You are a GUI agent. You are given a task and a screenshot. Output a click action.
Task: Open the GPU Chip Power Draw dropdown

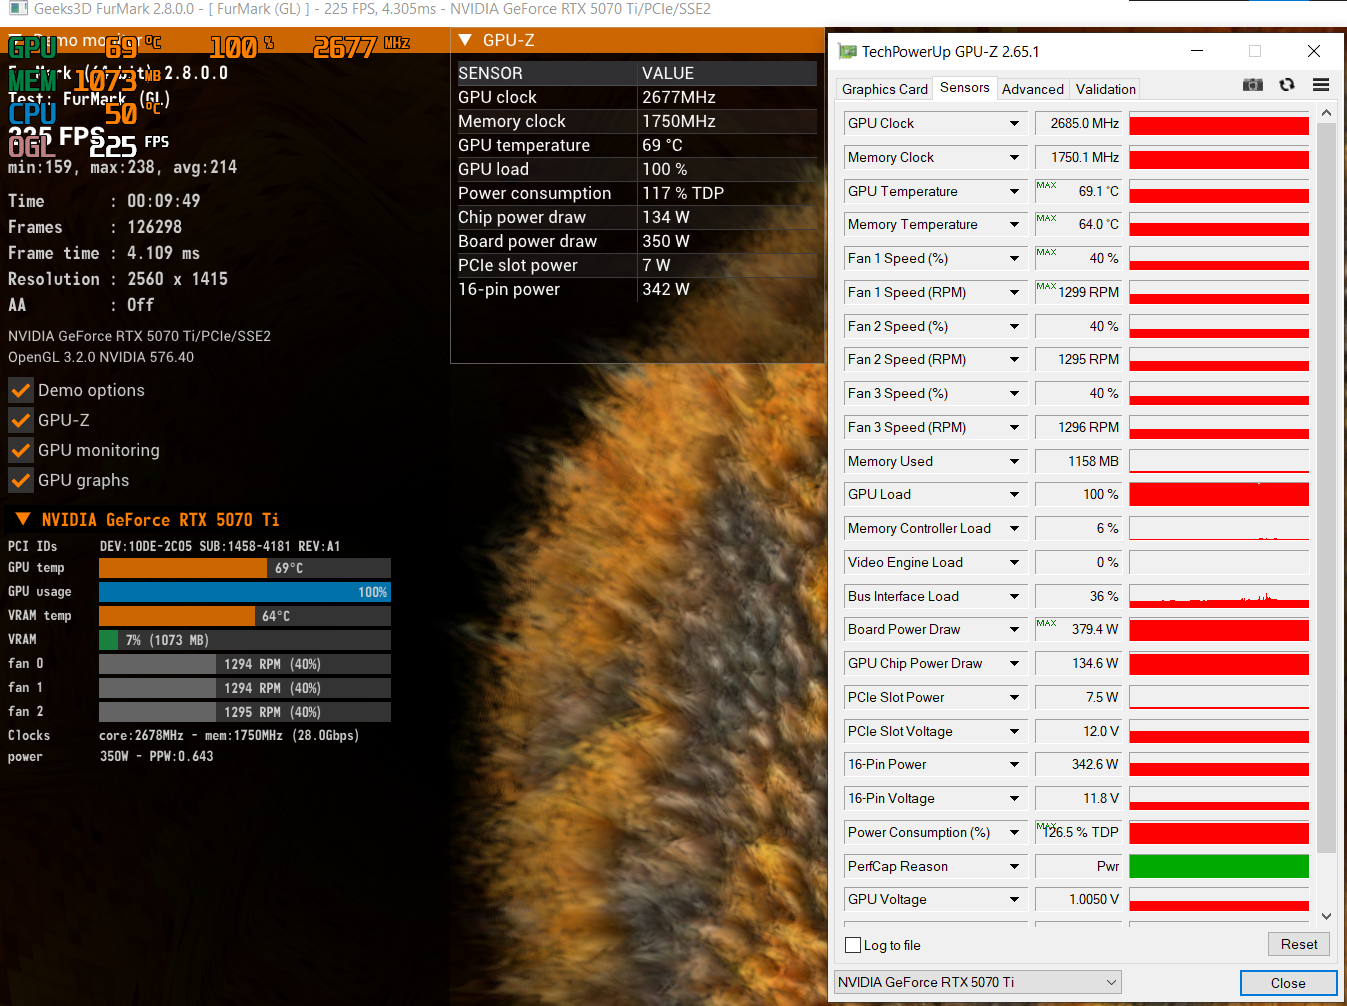pyautogui.click(x=1014, y=663)
